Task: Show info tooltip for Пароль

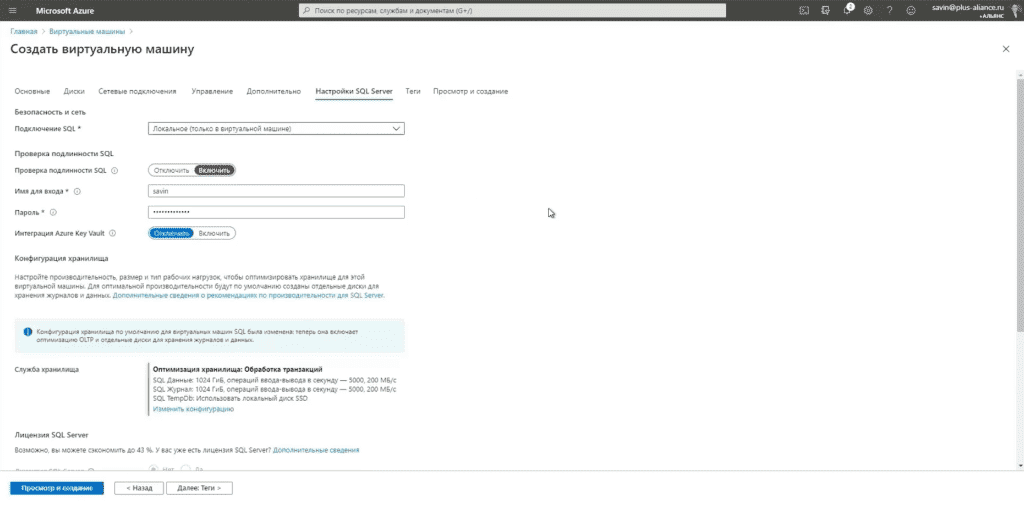Action: point(54,212)
